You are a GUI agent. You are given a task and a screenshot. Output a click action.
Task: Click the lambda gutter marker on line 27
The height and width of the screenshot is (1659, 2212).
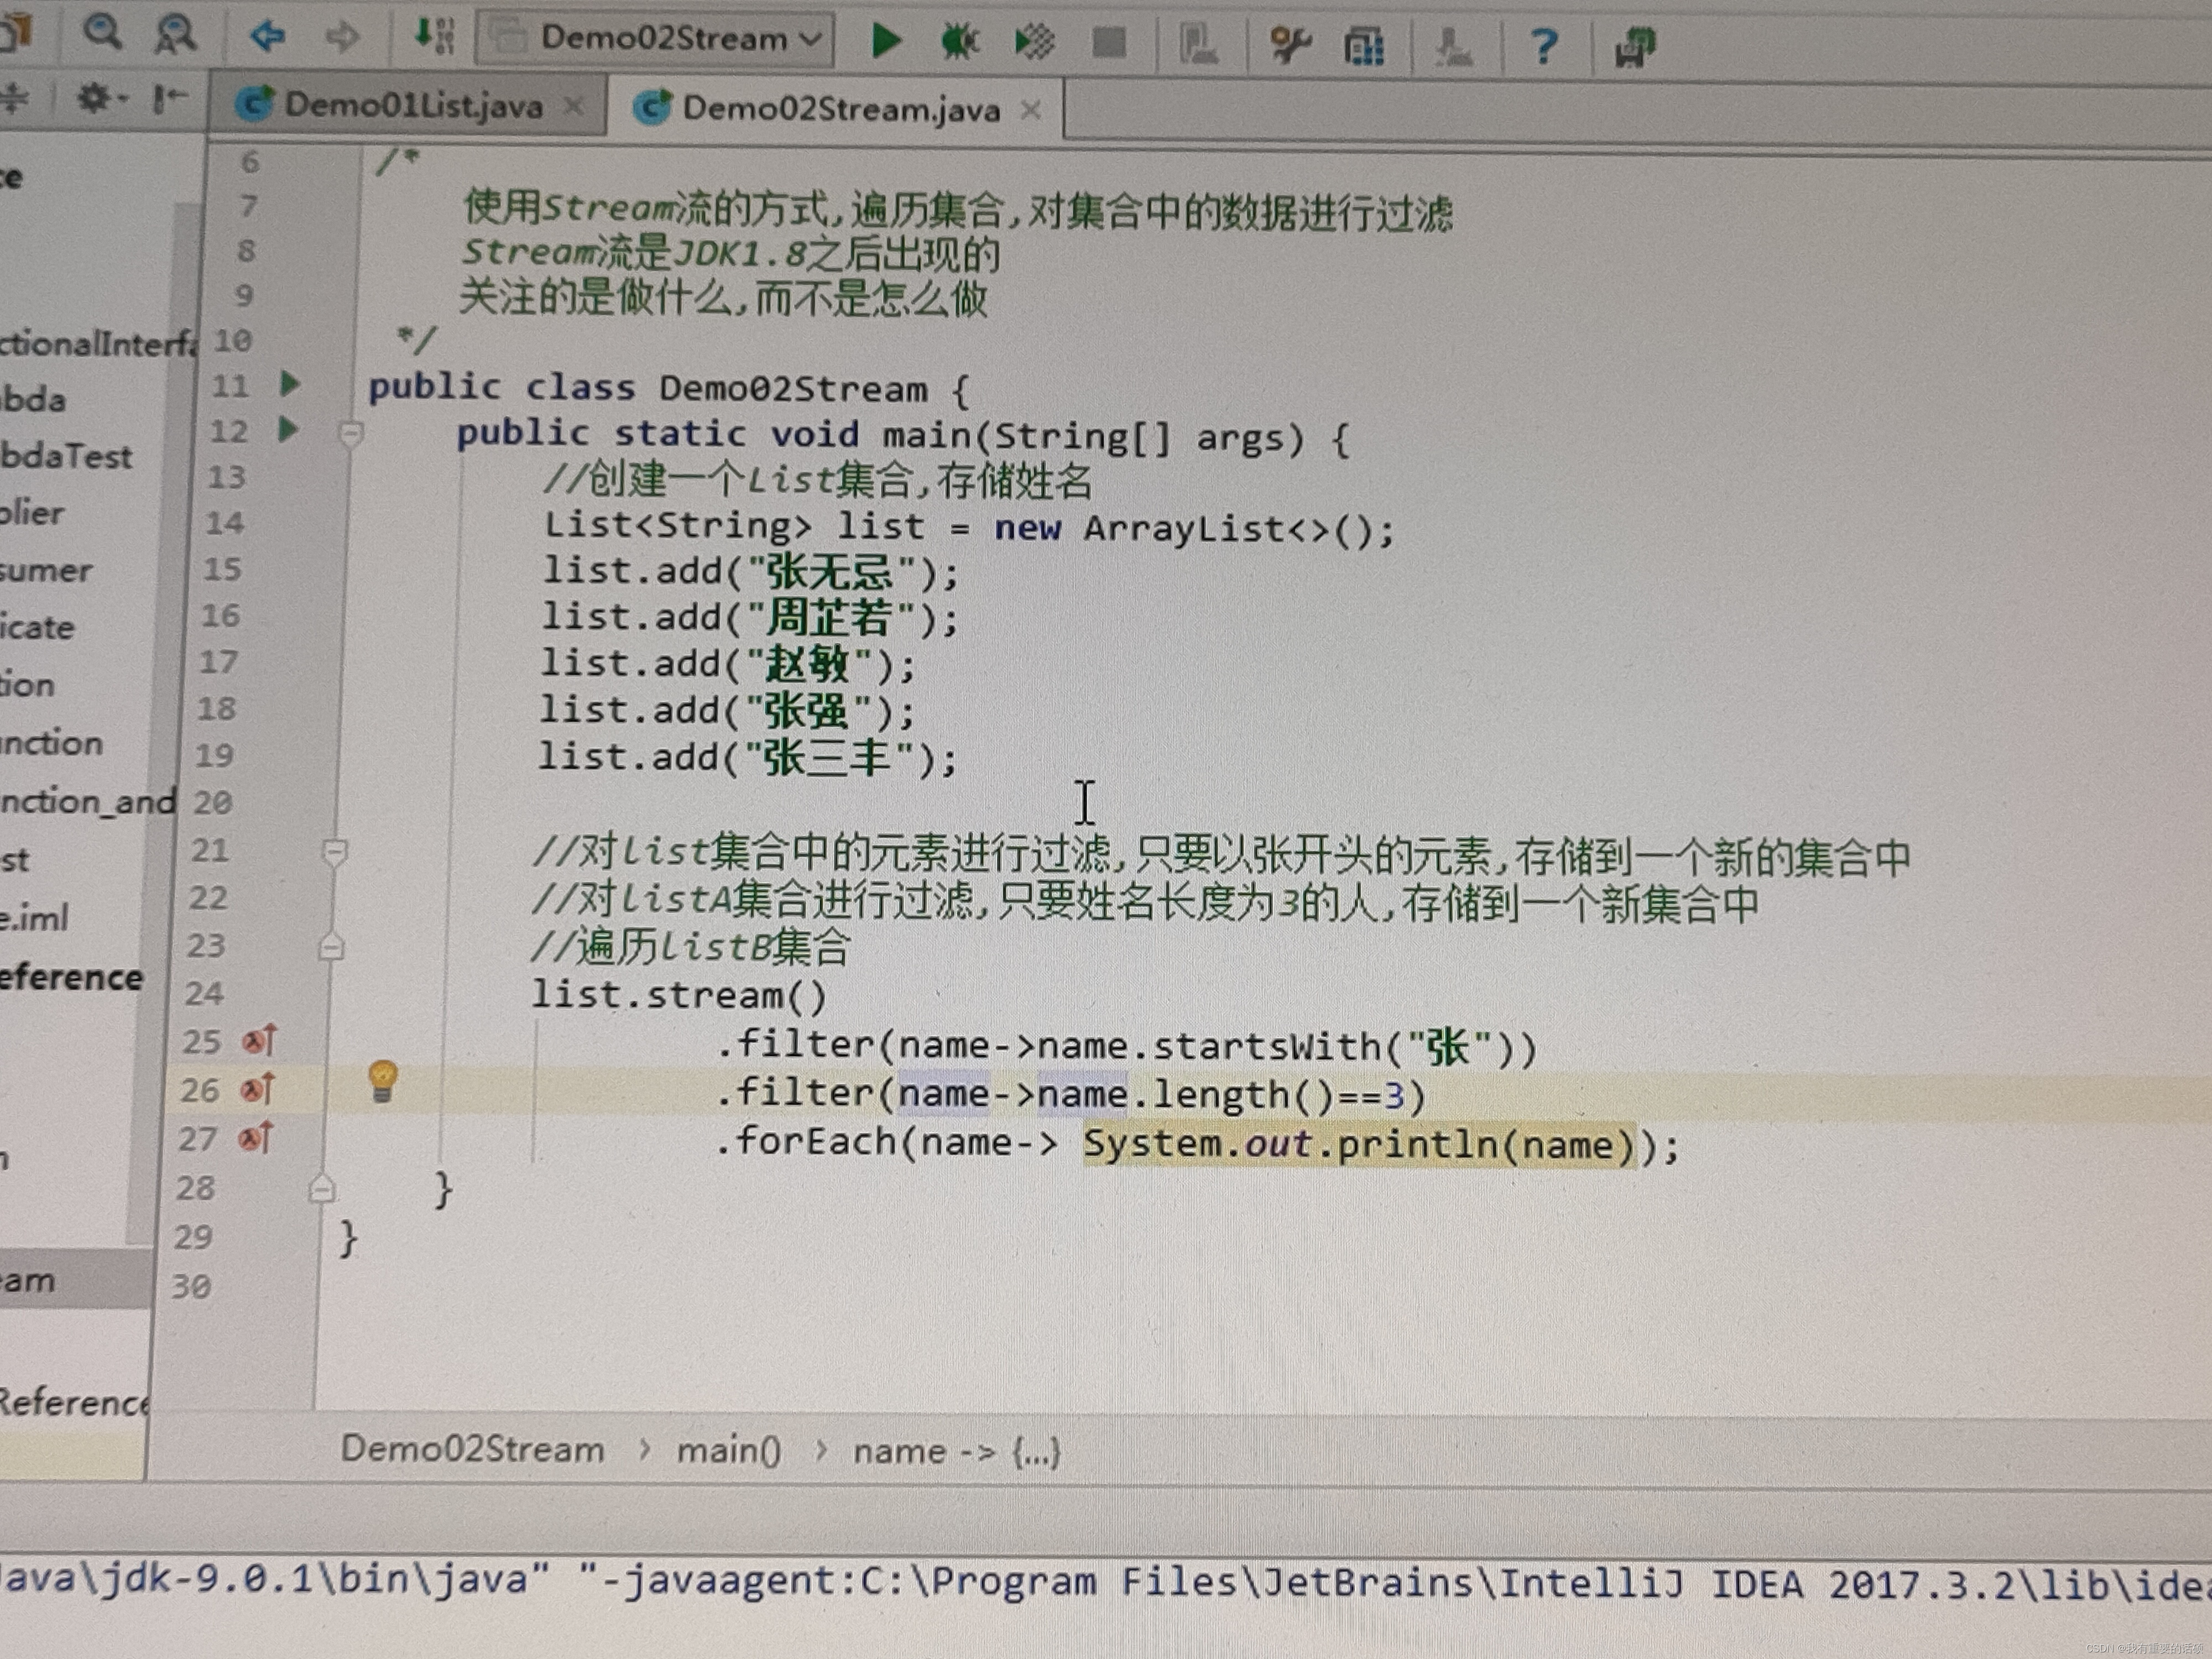tap(257, 1137)
